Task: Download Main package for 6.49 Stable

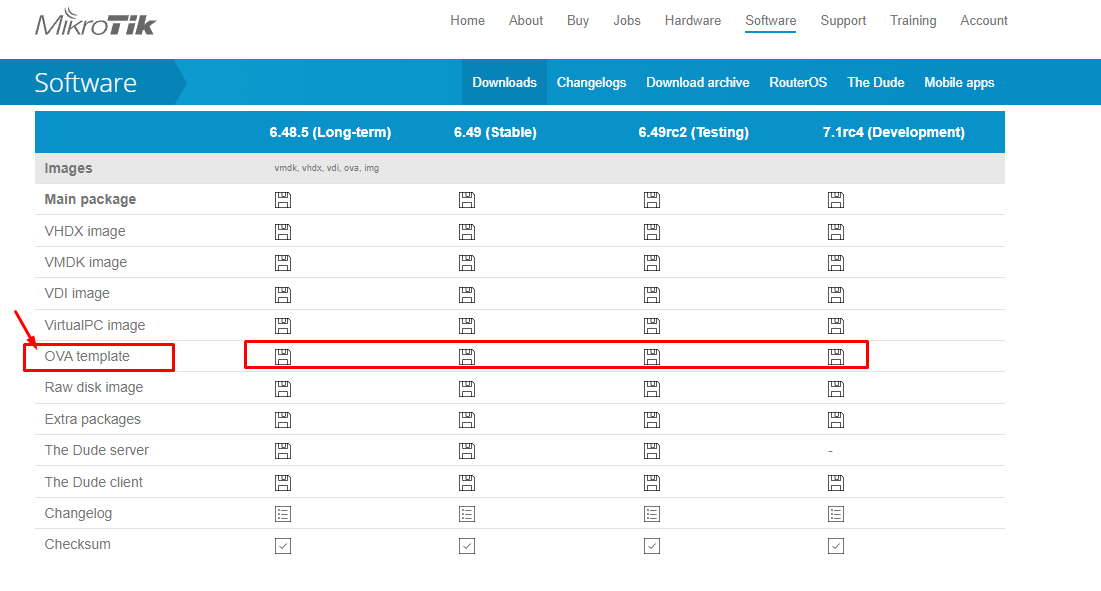Action: point(467,200)
